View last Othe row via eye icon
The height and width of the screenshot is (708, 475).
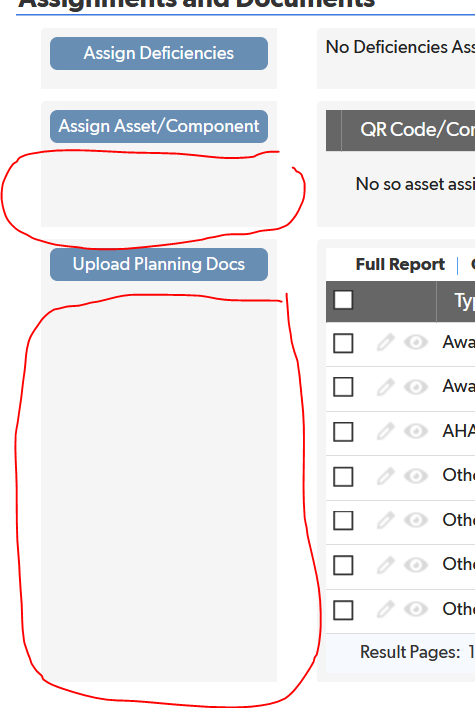click(x=416, y=609)
